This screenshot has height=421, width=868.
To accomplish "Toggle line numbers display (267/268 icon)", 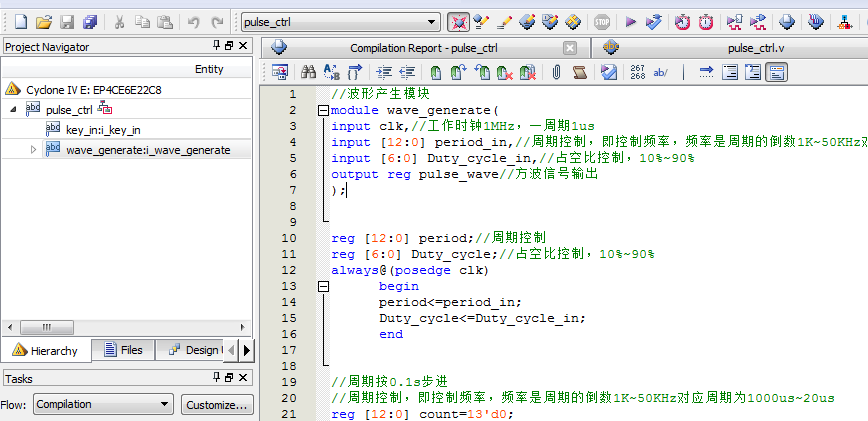I will [x=638, y=72].
